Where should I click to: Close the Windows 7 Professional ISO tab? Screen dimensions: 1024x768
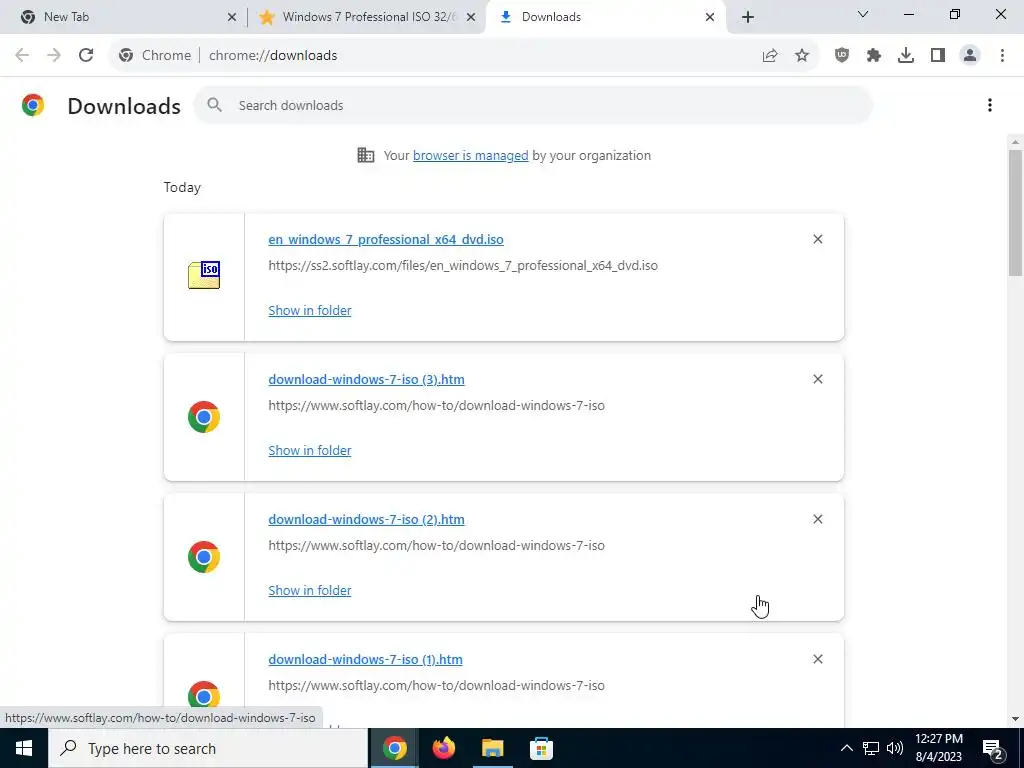[x=471, y=17]
